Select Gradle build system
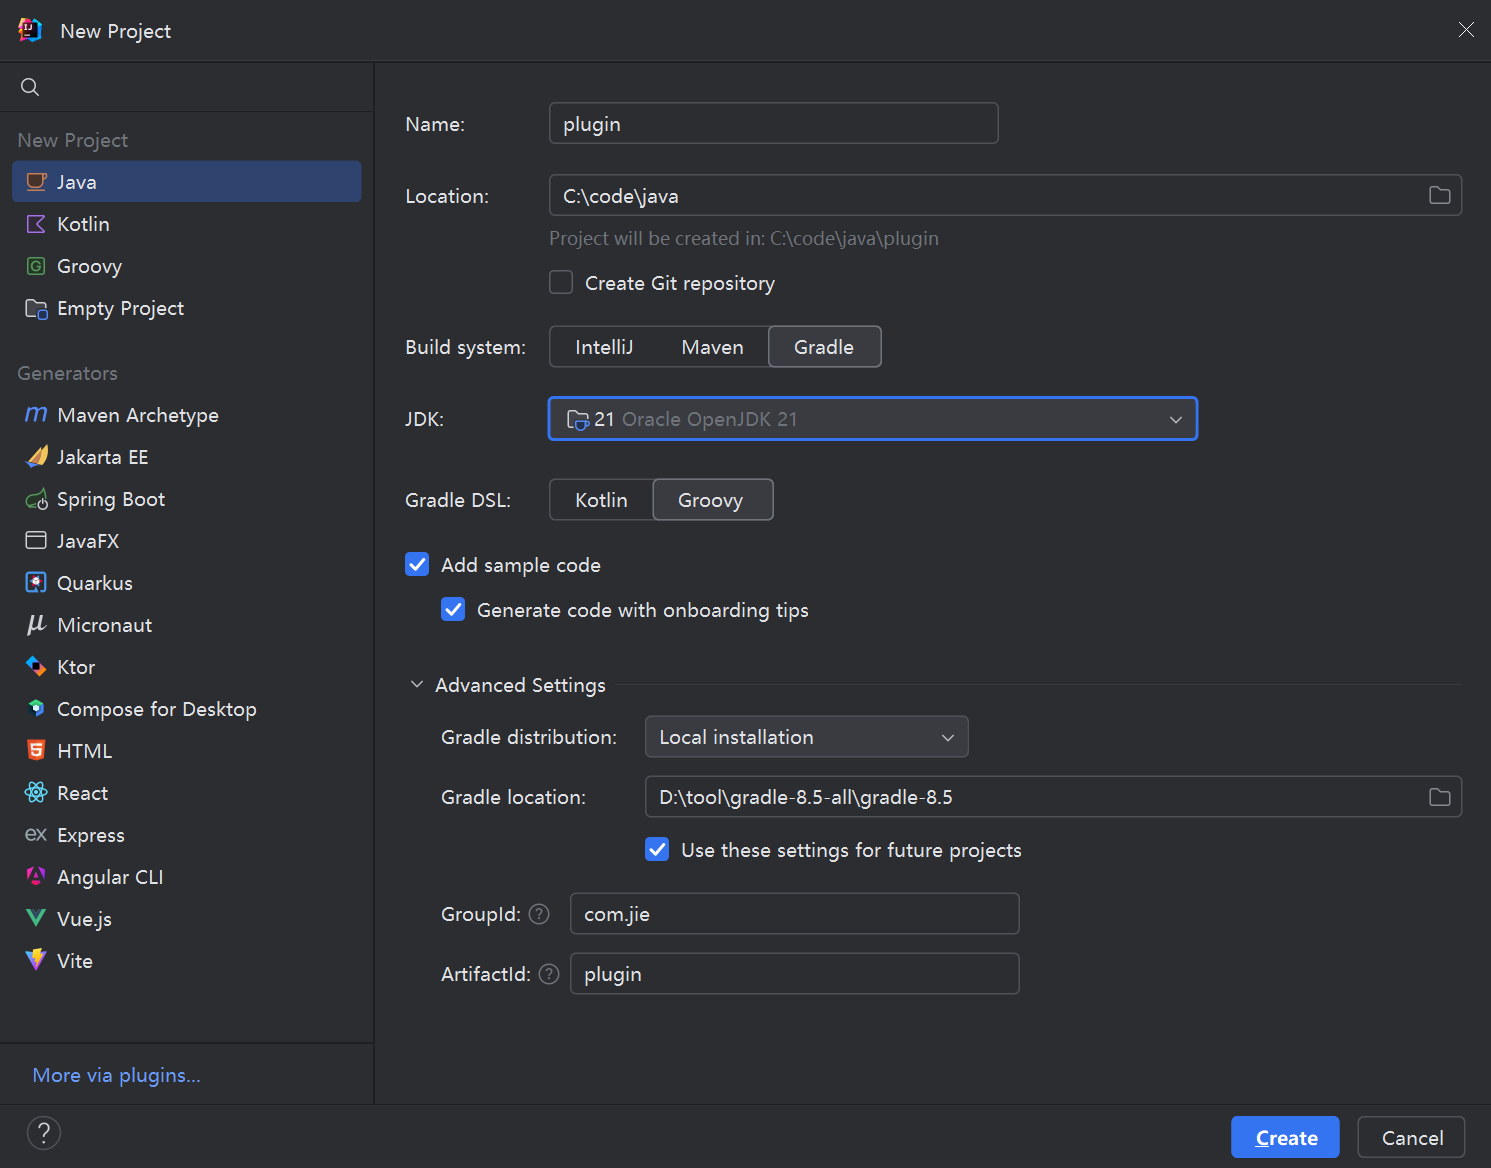This screenshot has height=1168, width=1491. coord(824,347)
